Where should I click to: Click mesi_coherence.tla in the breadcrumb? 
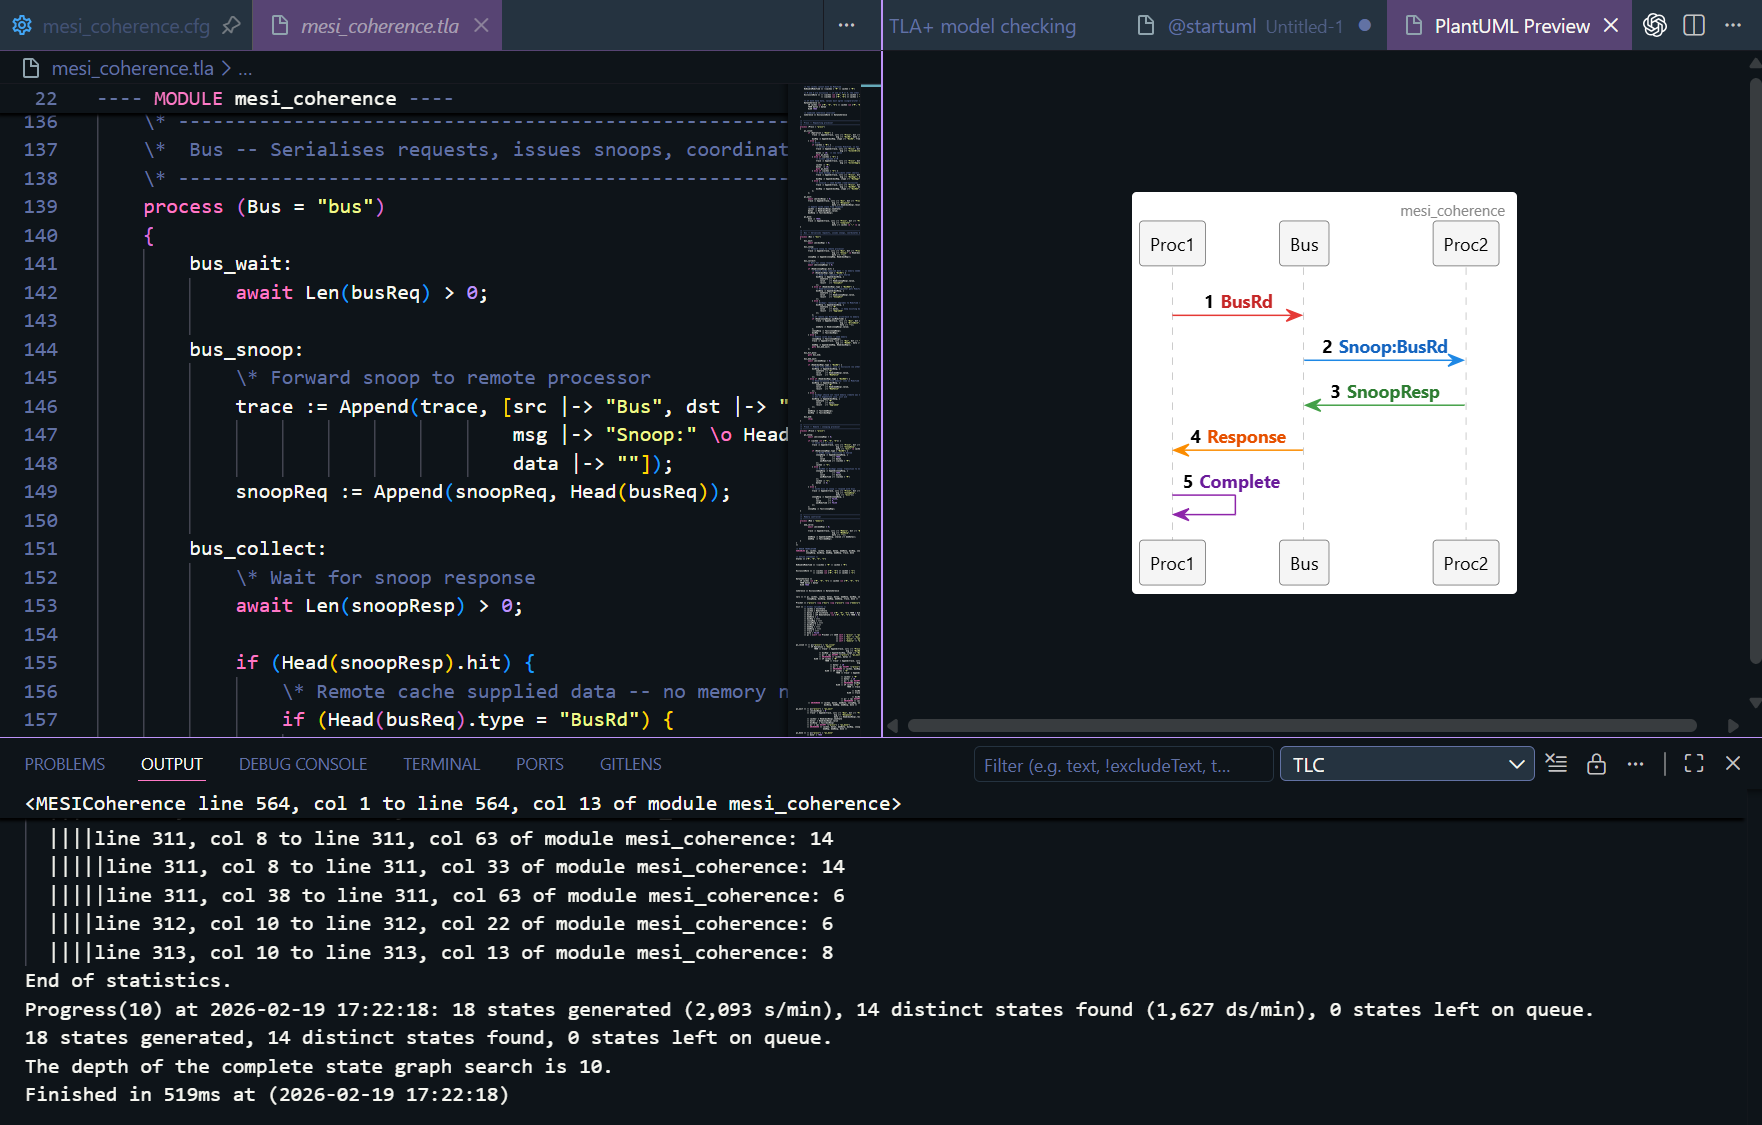click(132, 69)
